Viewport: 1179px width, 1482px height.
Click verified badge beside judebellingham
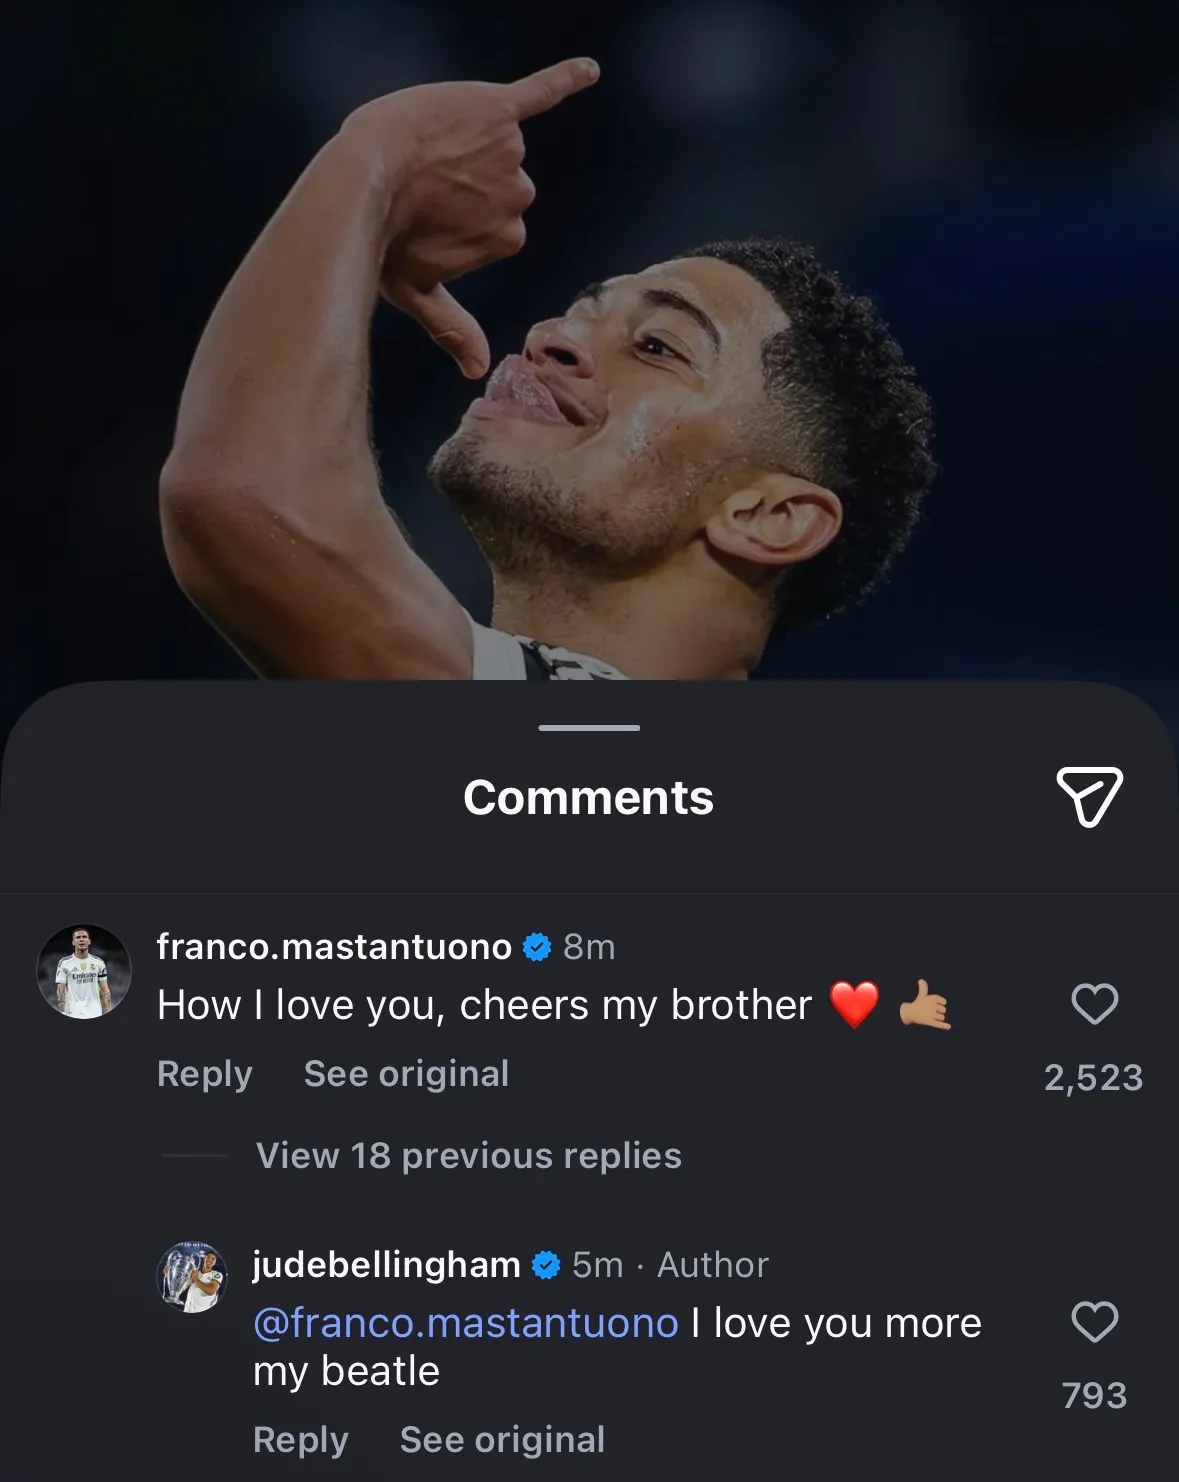[x=546, y=1265]
